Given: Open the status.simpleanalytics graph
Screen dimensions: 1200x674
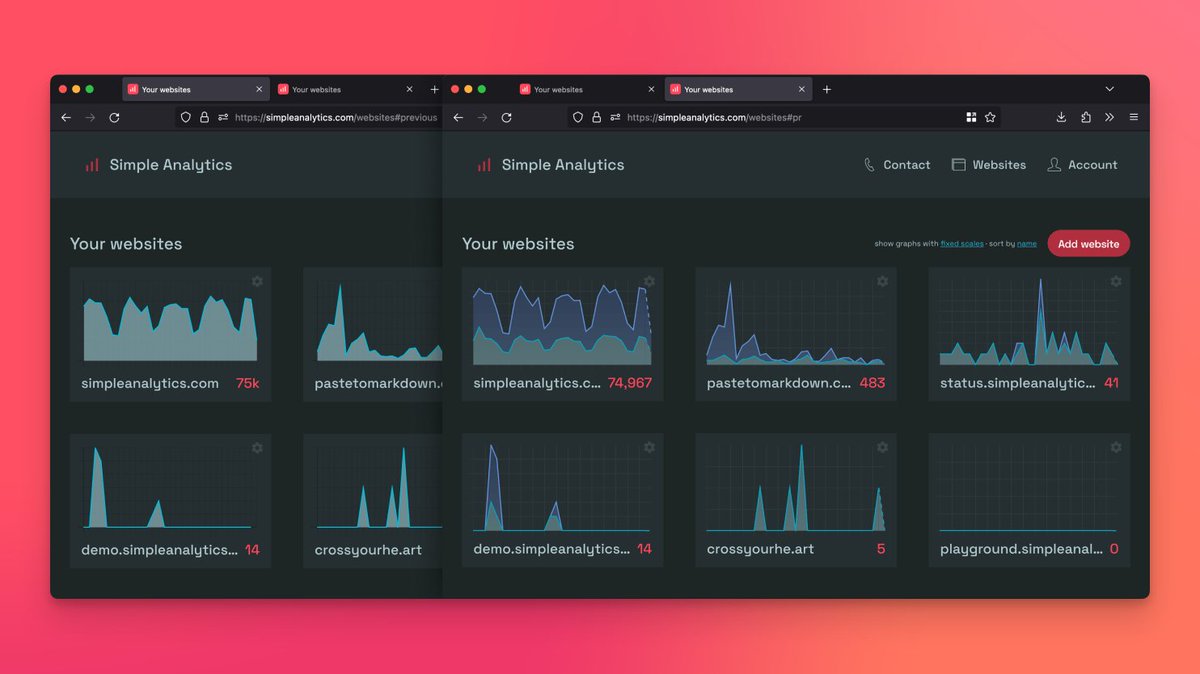Looking at the screenshot, I should pyautogui.click(x=1029, y=323).
